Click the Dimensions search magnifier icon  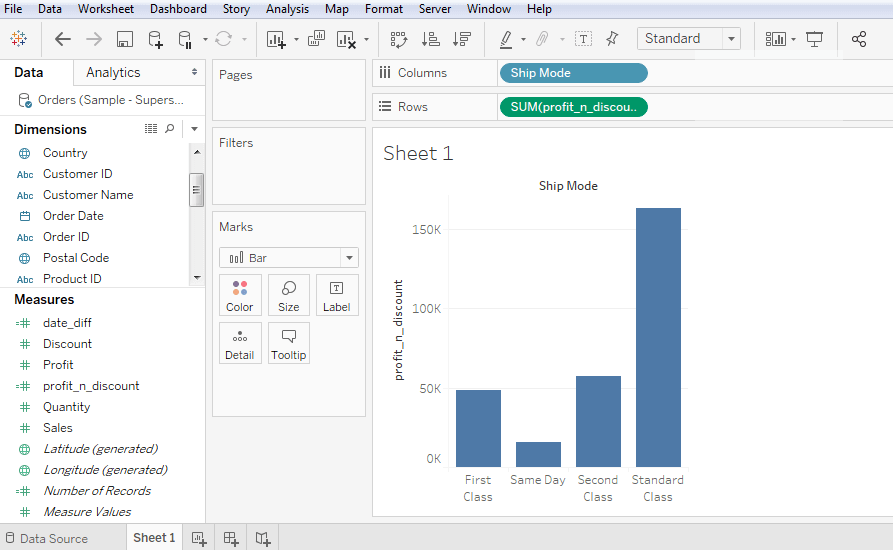pos(170,129)
